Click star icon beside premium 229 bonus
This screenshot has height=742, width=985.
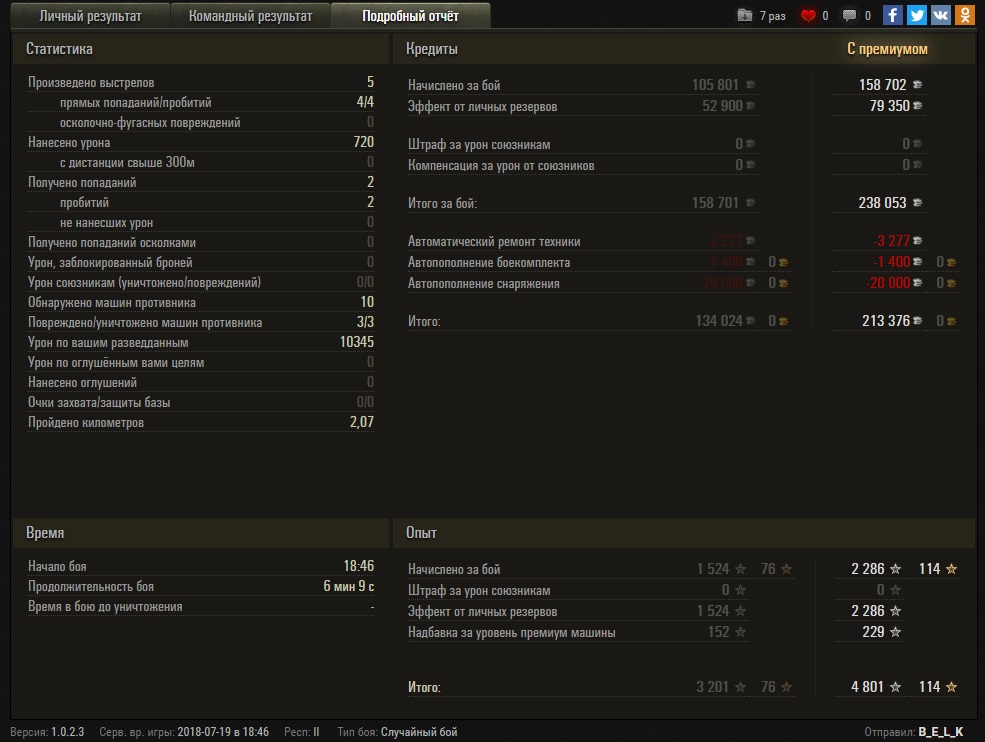pos(896,632)
